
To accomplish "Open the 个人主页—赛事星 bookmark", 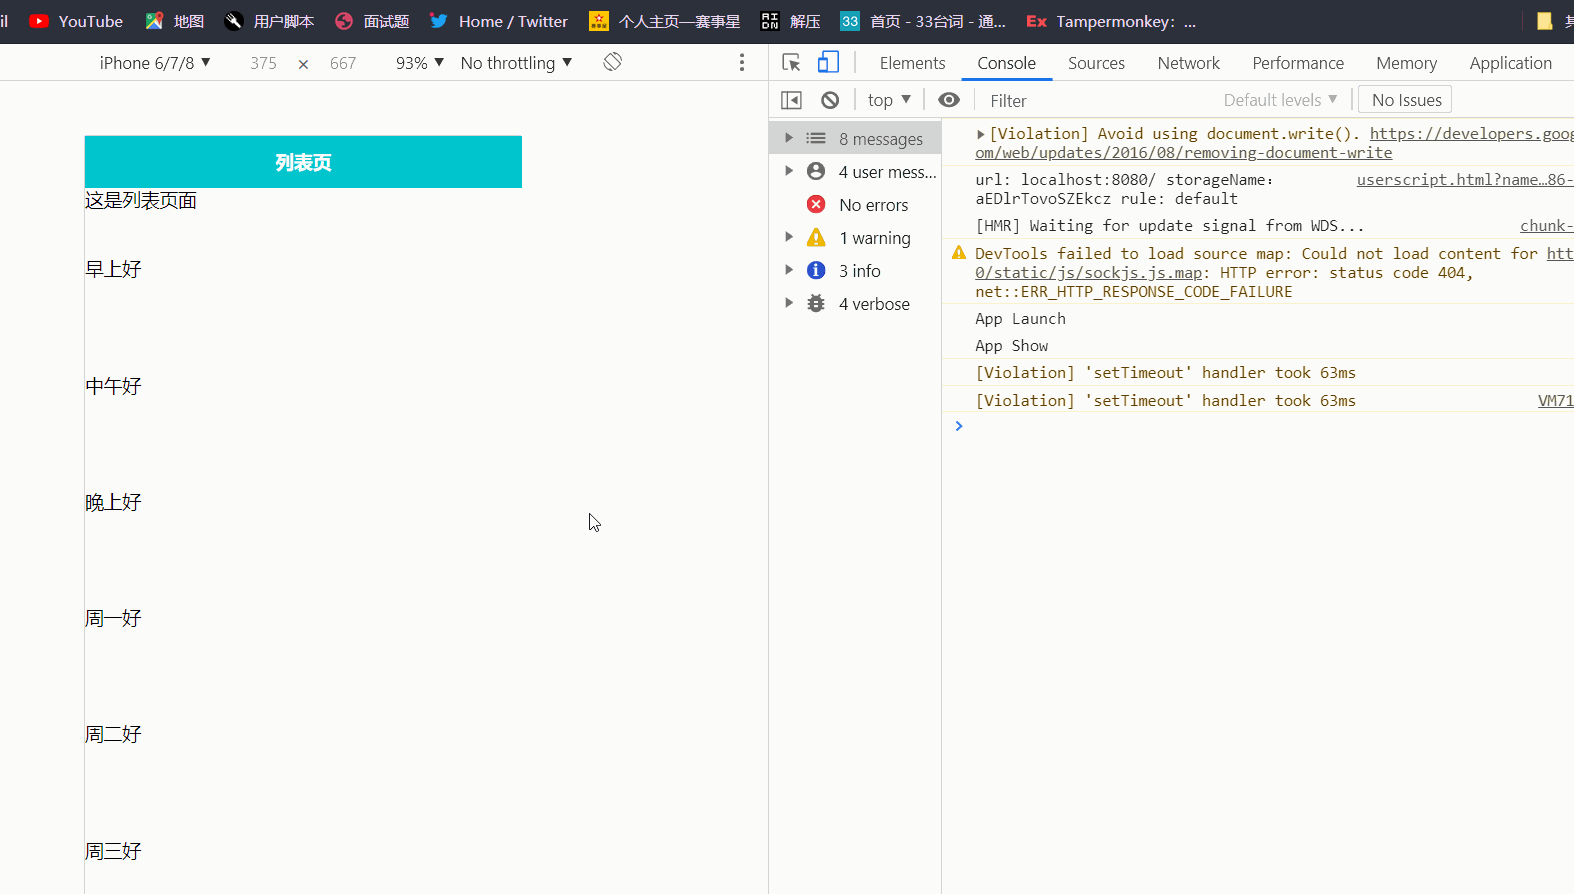I will [x=665, y=21].
